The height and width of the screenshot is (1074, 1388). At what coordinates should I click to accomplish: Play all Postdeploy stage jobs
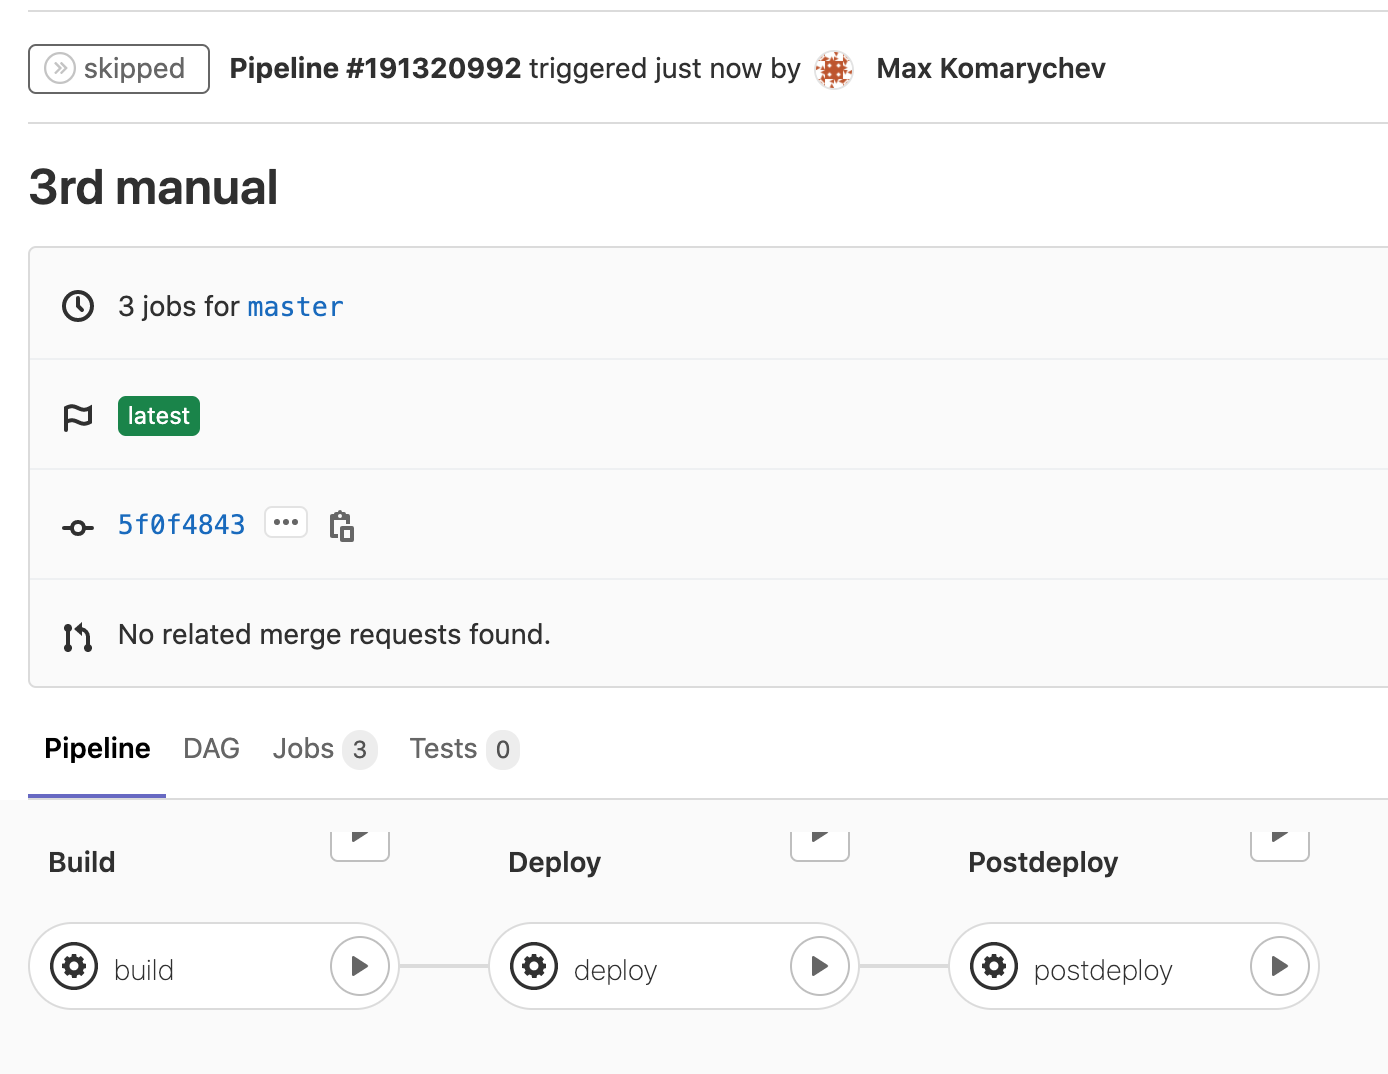(1280, 845)
